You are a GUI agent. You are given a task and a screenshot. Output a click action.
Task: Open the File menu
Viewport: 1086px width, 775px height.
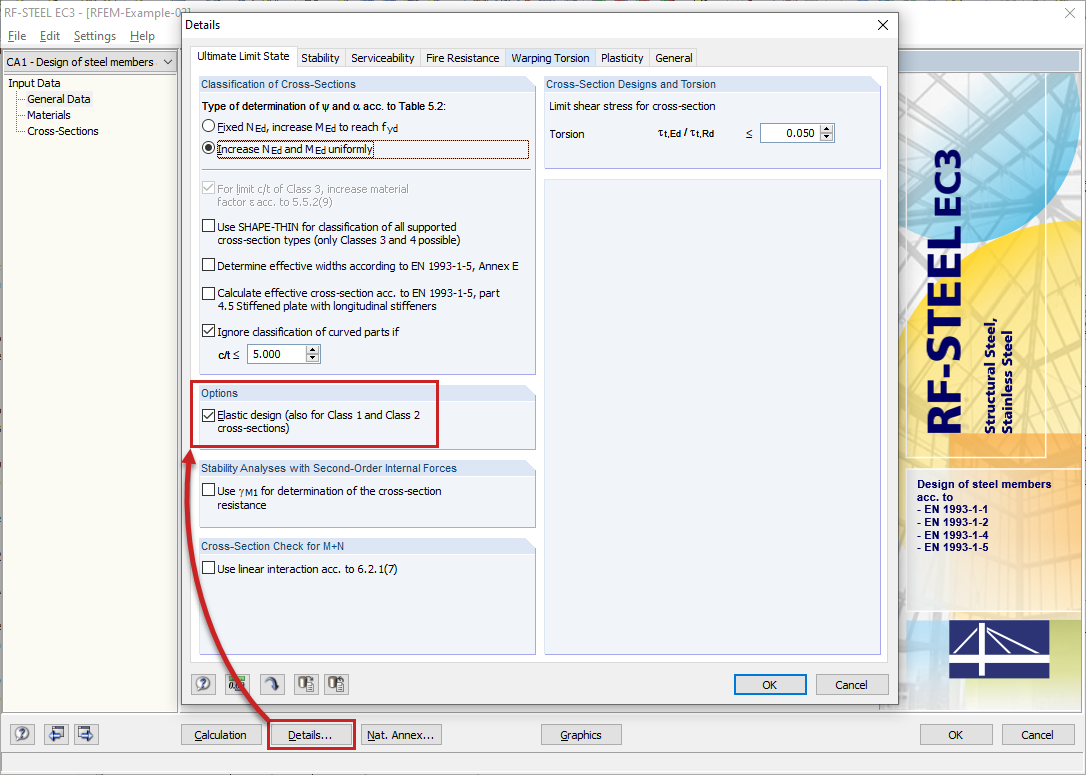tap(17, 36)
